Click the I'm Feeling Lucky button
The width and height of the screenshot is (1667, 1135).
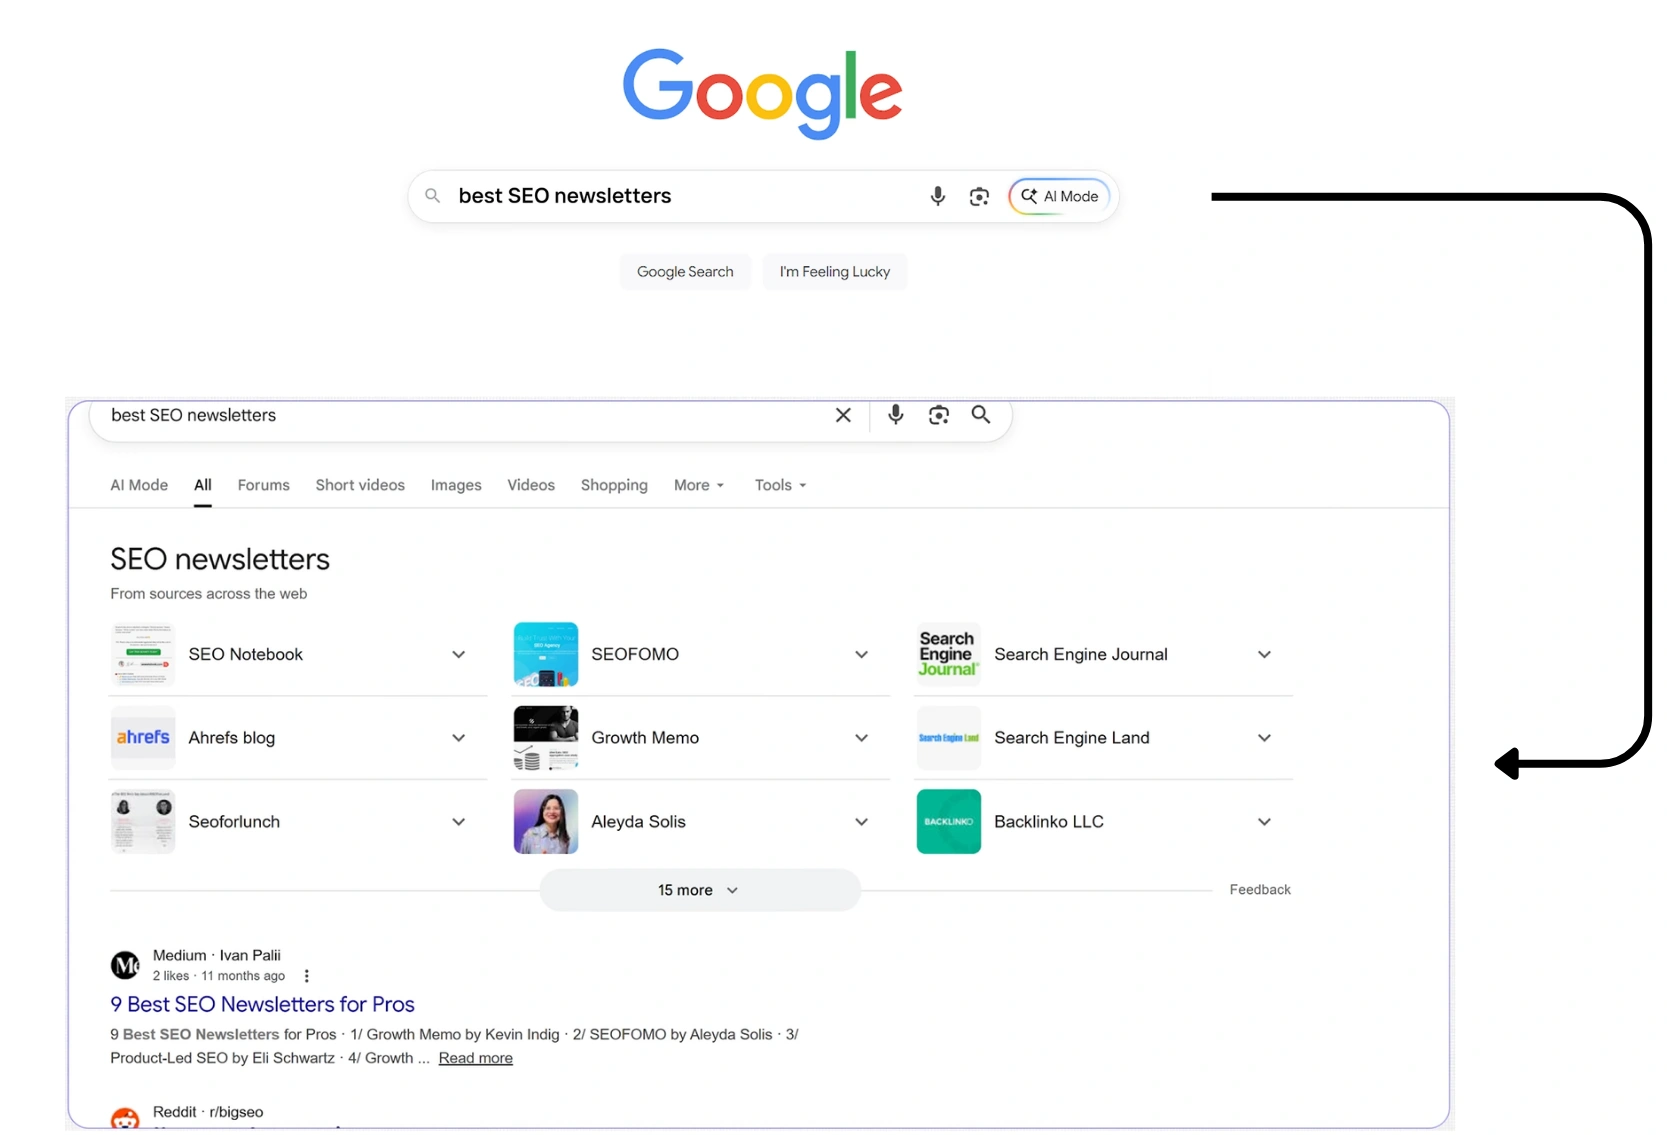tap(835, 272)
